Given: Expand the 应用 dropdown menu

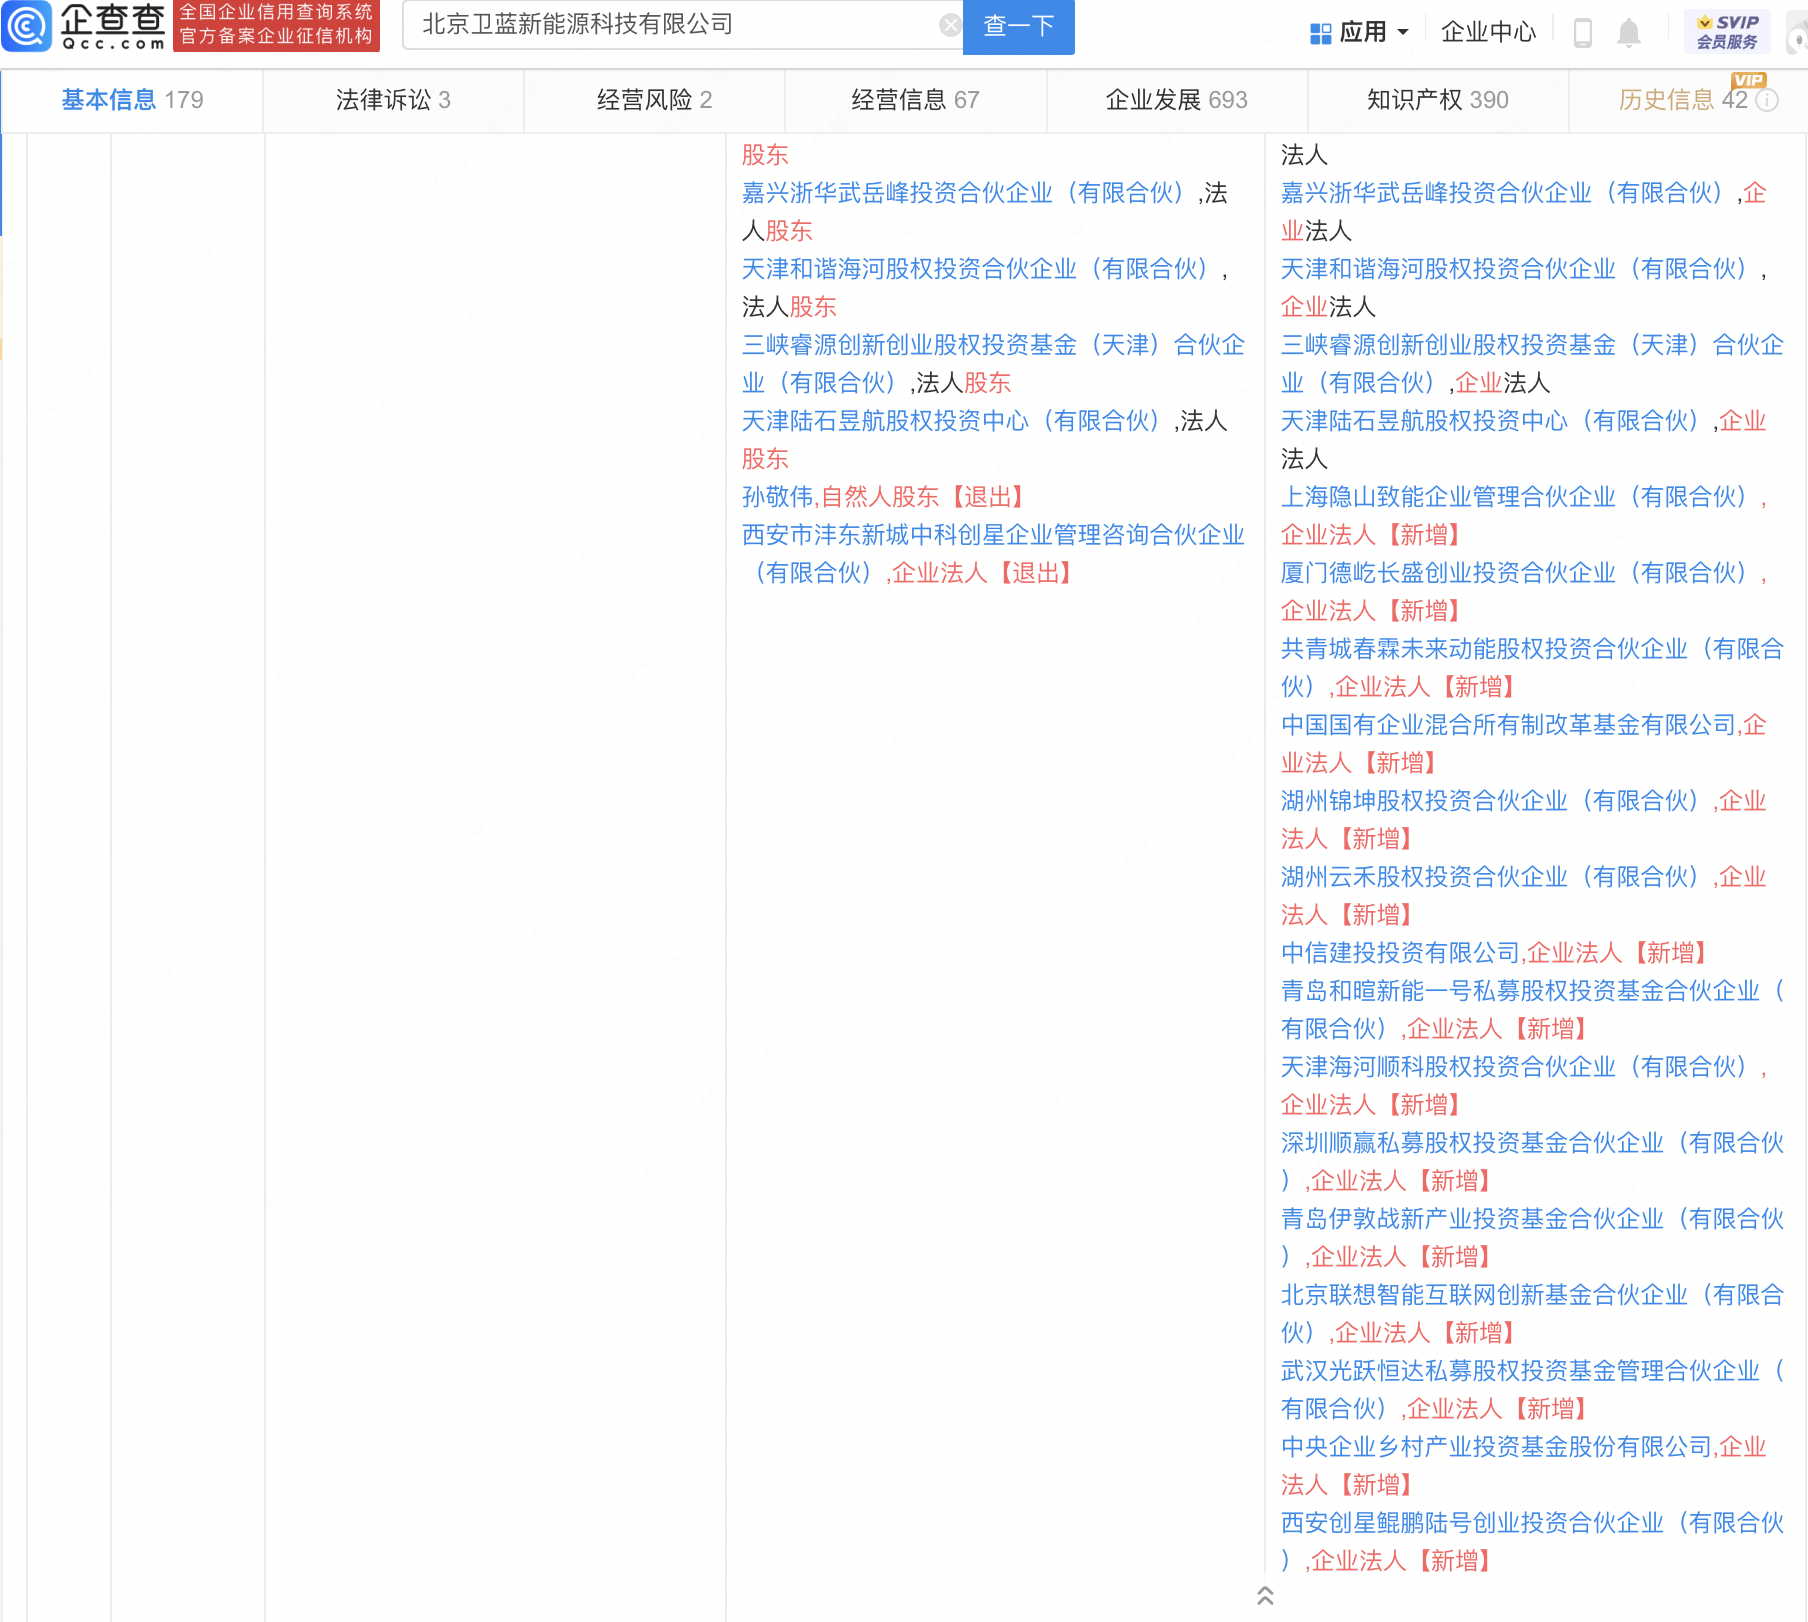Looking at the screenshot, I should pyautogui.click(x=1403, y=32).
